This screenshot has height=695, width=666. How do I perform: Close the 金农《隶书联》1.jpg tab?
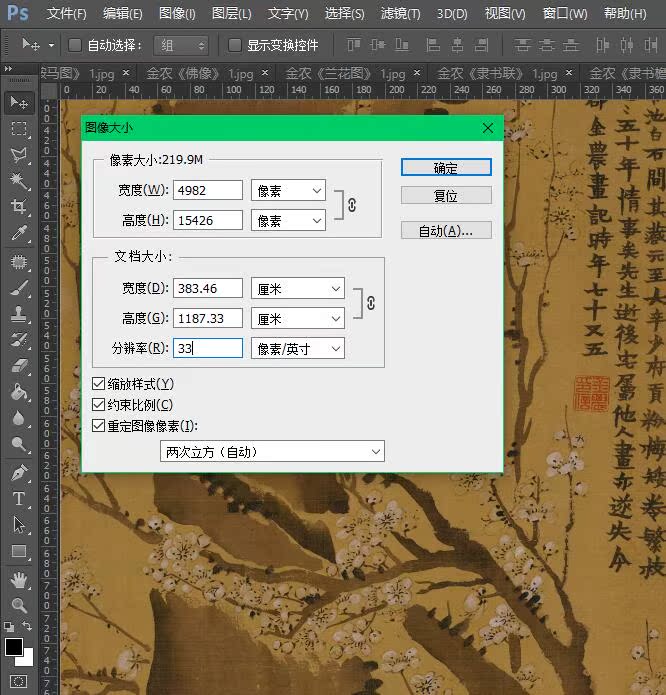pyautogui.click(x=569, y=72)
